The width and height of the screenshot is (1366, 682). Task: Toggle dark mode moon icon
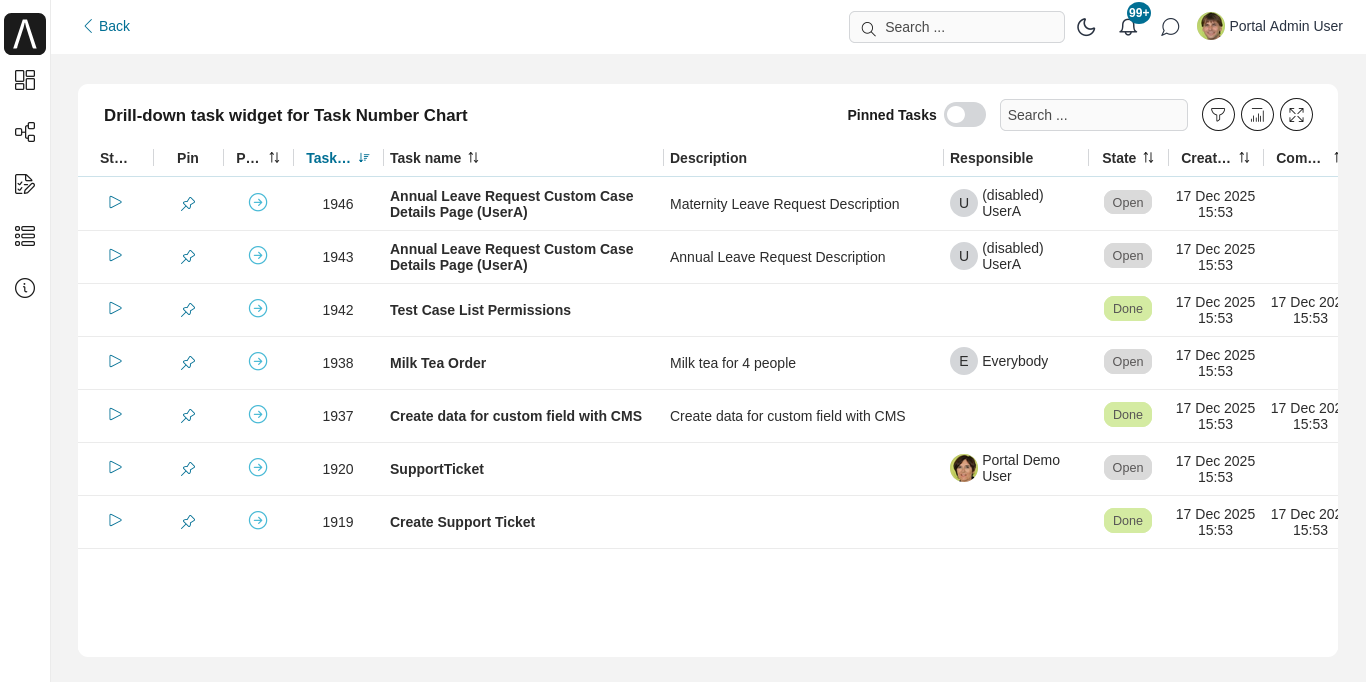1086,27
